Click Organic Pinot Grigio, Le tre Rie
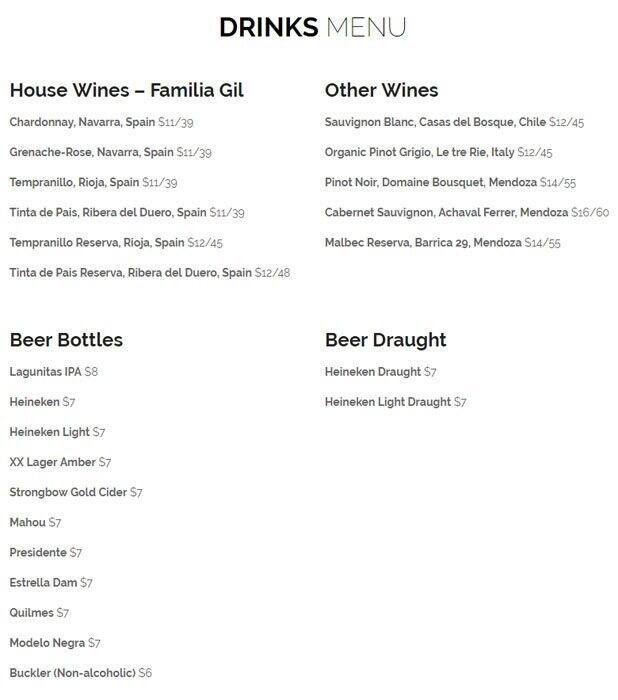The image size is (618, 700). point(438,152)
